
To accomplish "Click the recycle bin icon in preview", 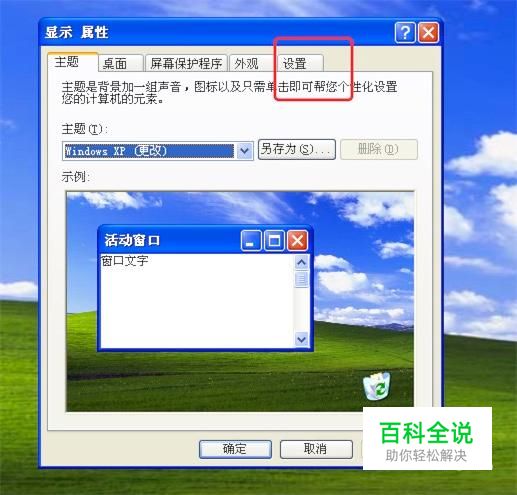I will 377,386.
